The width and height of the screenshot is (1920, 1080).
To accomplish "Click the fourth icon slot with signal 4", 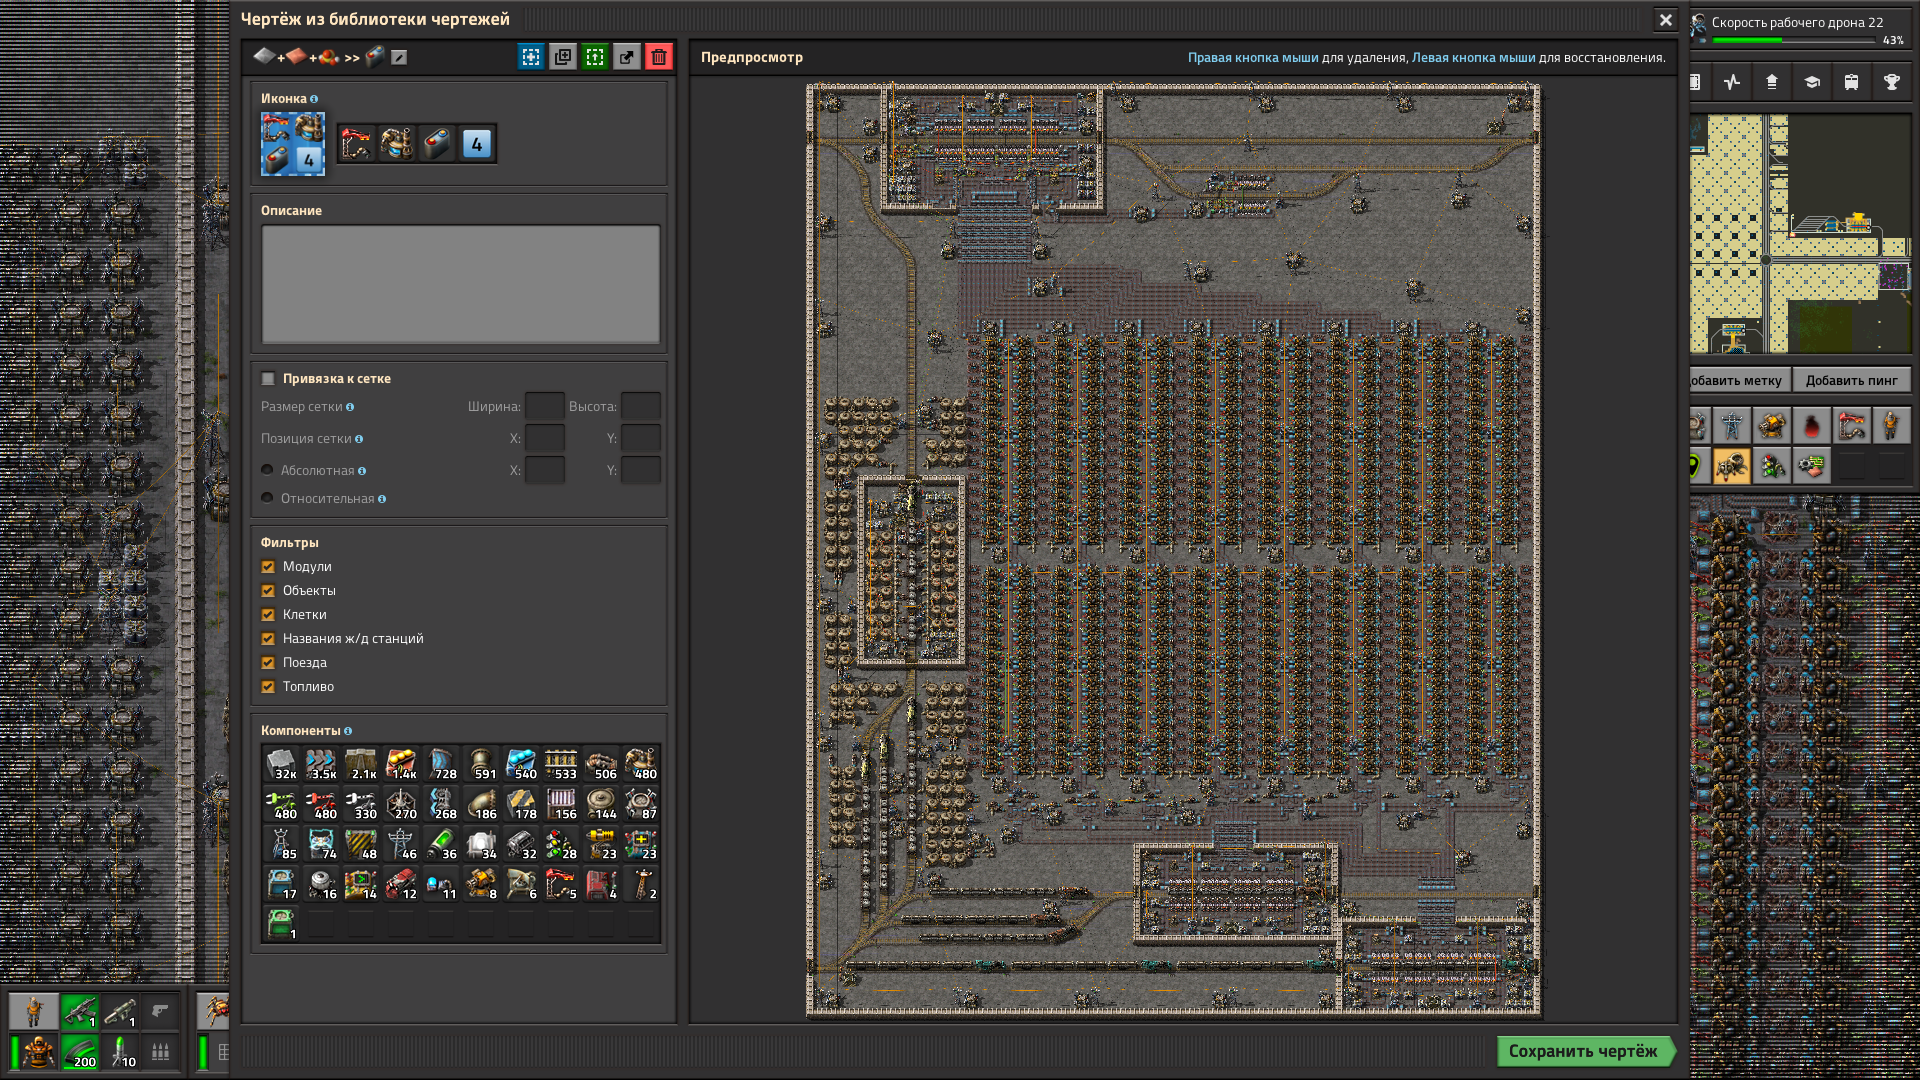I will [x=477, y=144].
